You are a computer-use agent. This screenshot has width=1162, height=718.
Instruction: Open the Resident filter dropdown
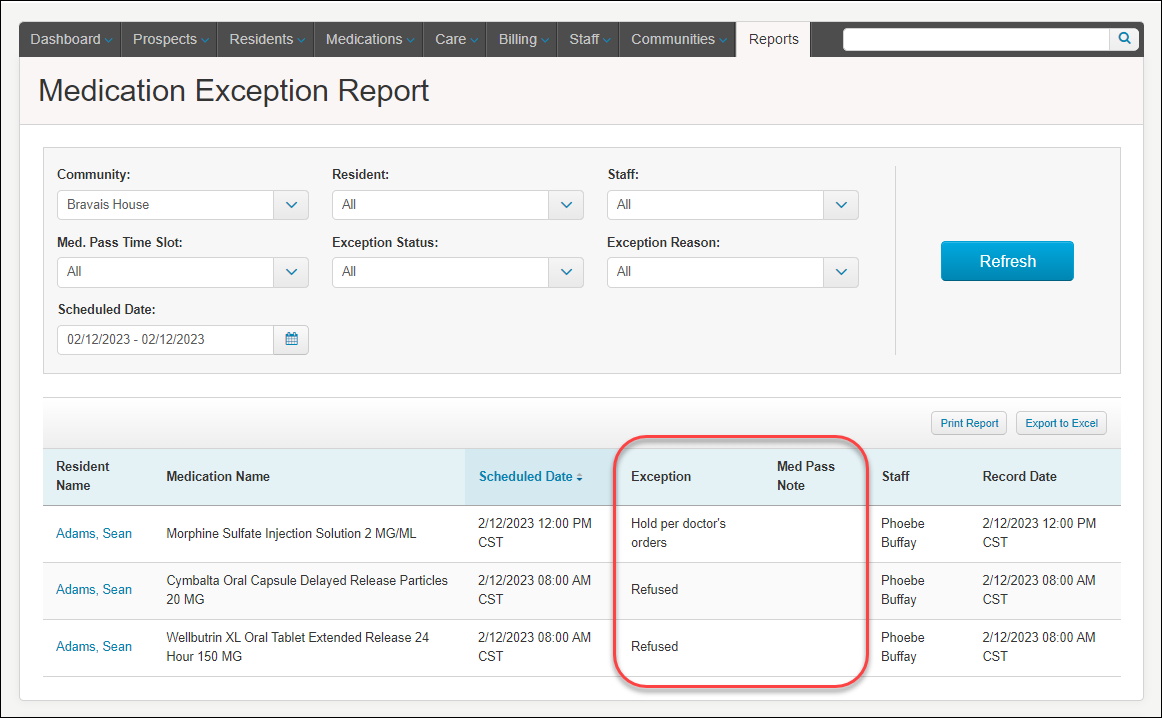(x=566, y=205)
